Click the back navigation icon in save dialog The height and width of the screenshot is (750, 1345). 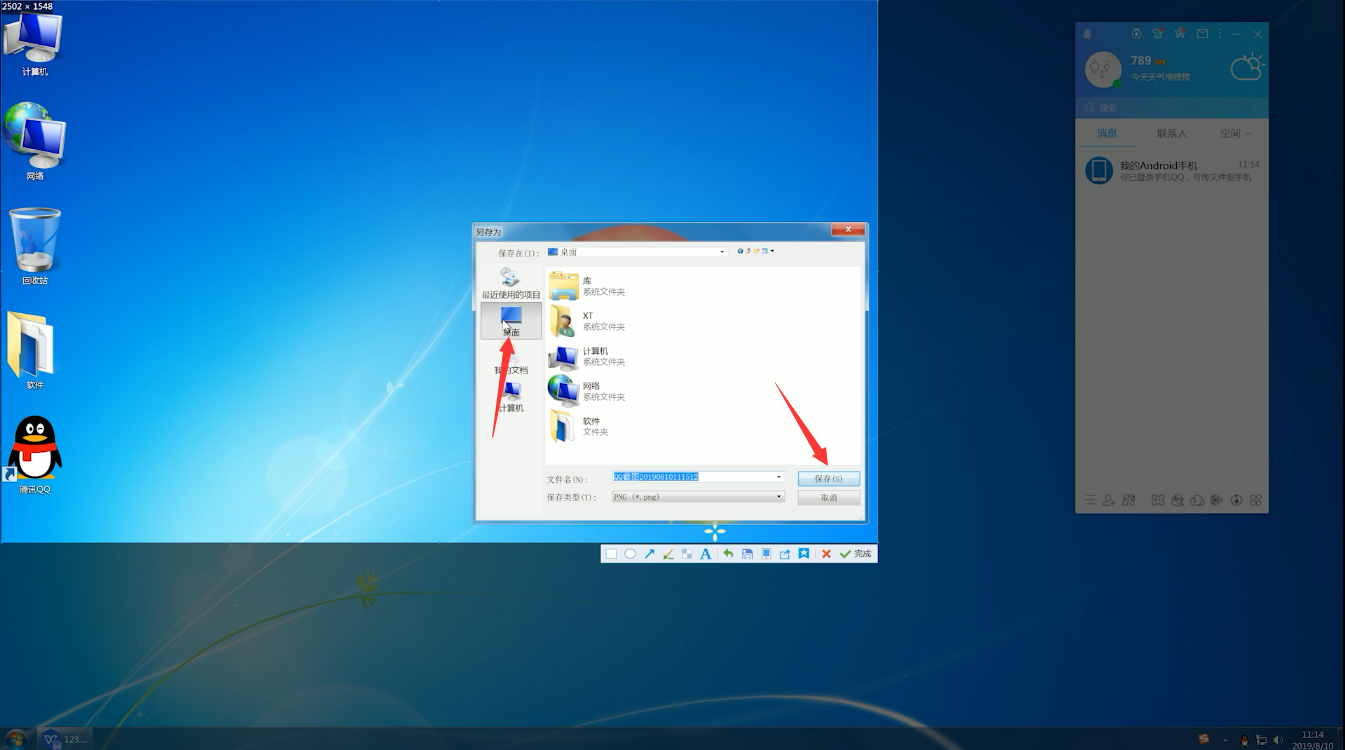pyautogui.click(x=741, y=251)
